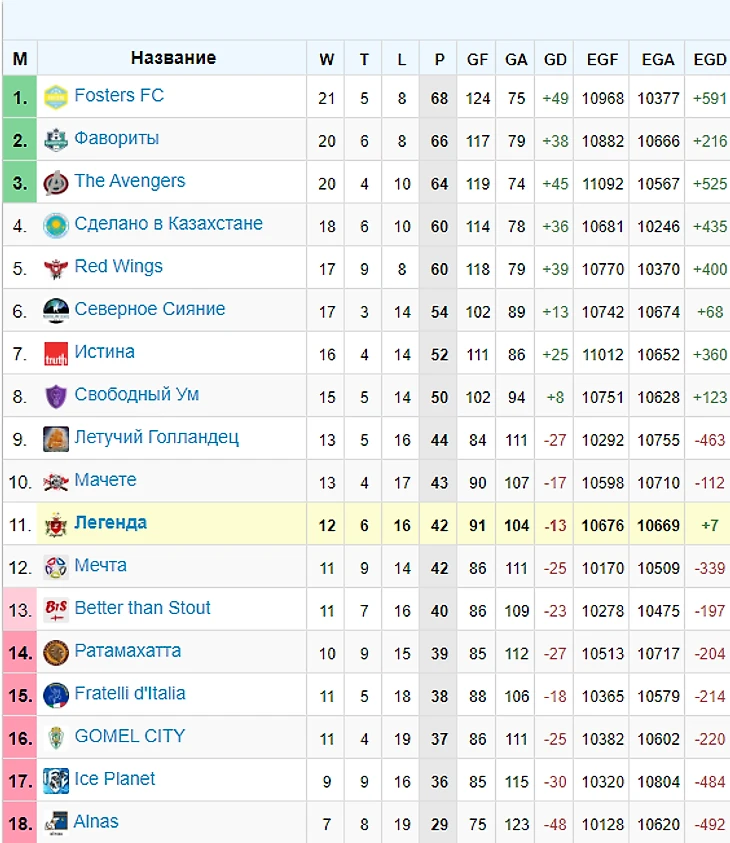
Task: Open the GOMEL CITY team link
Action: [130, 736]
